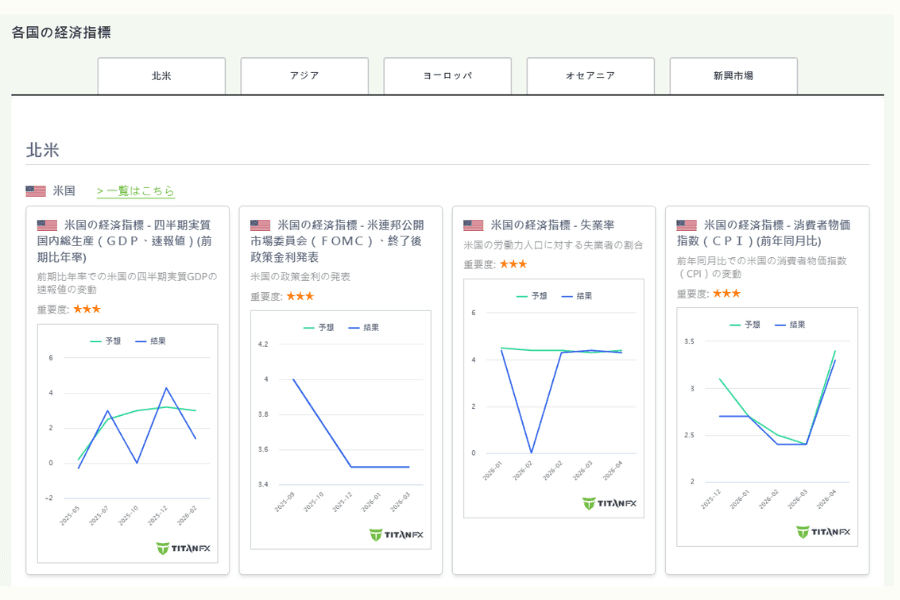
Task: Click the Titan FX logo on FOMC chart
Action: (396, 534)
